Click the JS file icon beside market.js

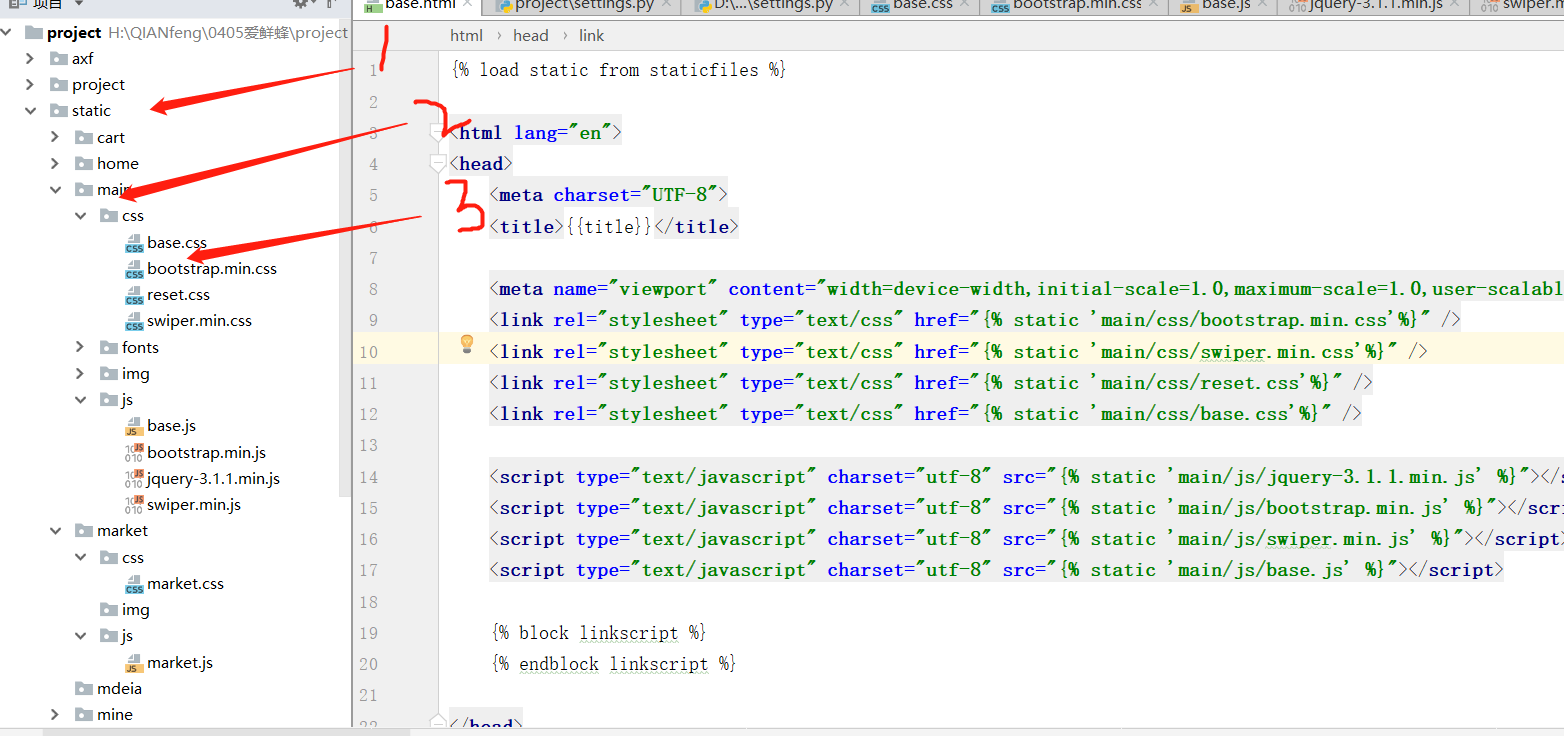click(134, 664)
